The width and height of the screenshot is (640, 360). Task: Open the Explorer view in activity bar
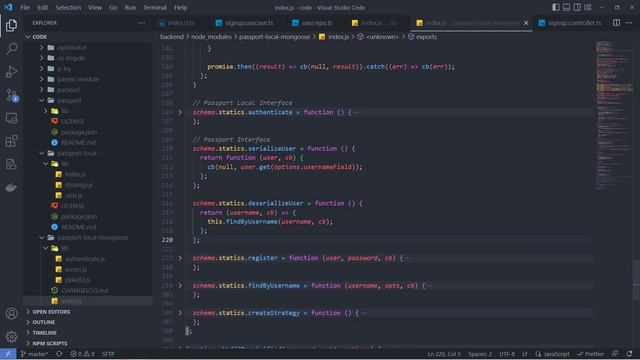(x=11, y=25)
